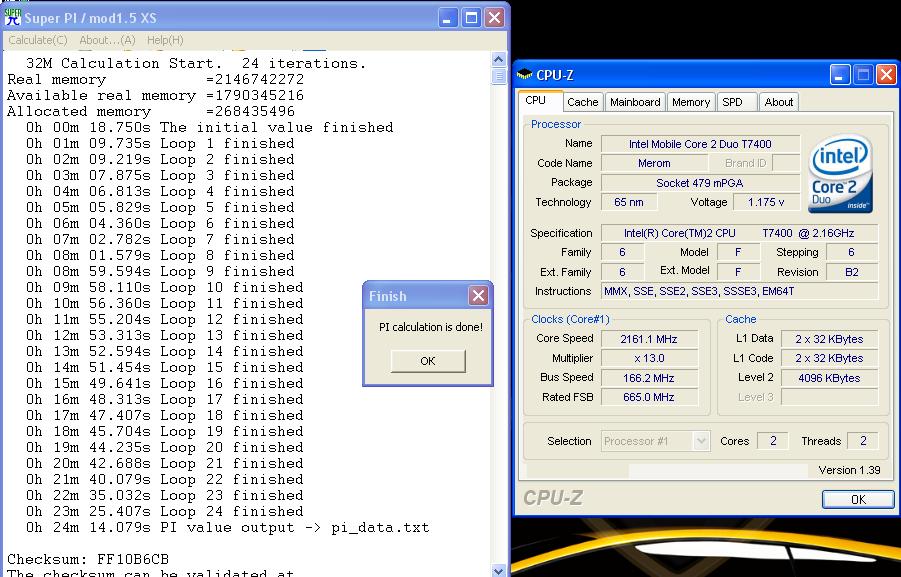This screenshot has height=577, width=901.
Task: Click the Multiplier value 'x 13.0'
Action: (x=649, y=358)
